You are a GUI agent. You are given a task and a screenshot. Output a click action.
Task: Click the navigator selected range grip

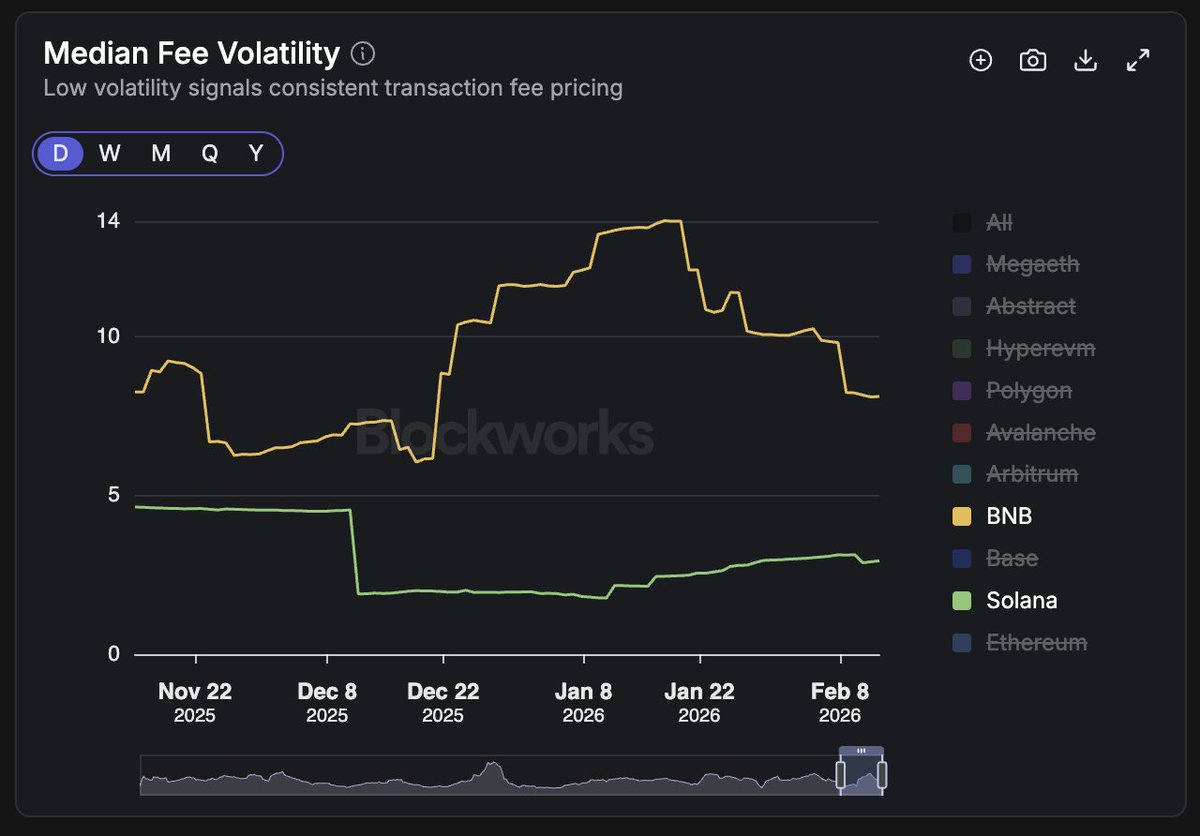pos(862,750)
